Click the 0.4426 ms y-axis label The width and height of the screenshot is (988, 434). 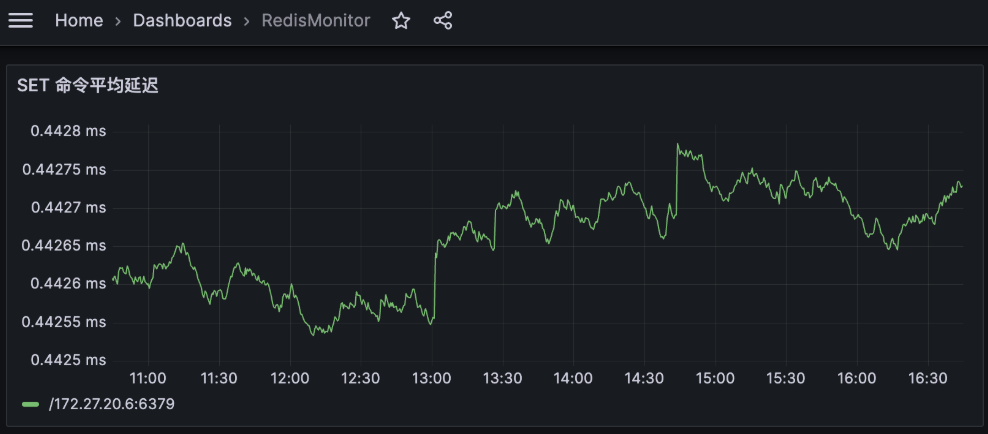click(x=68, y=284)
